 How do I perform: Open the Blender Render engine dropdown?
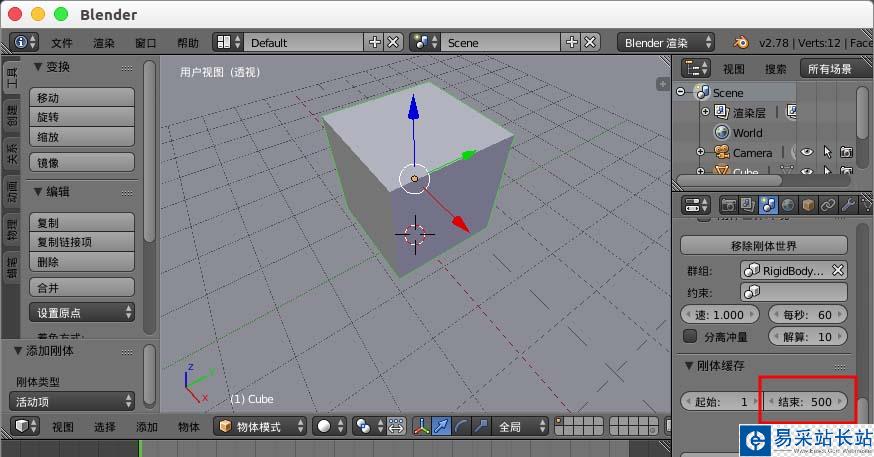pos(666,42)
